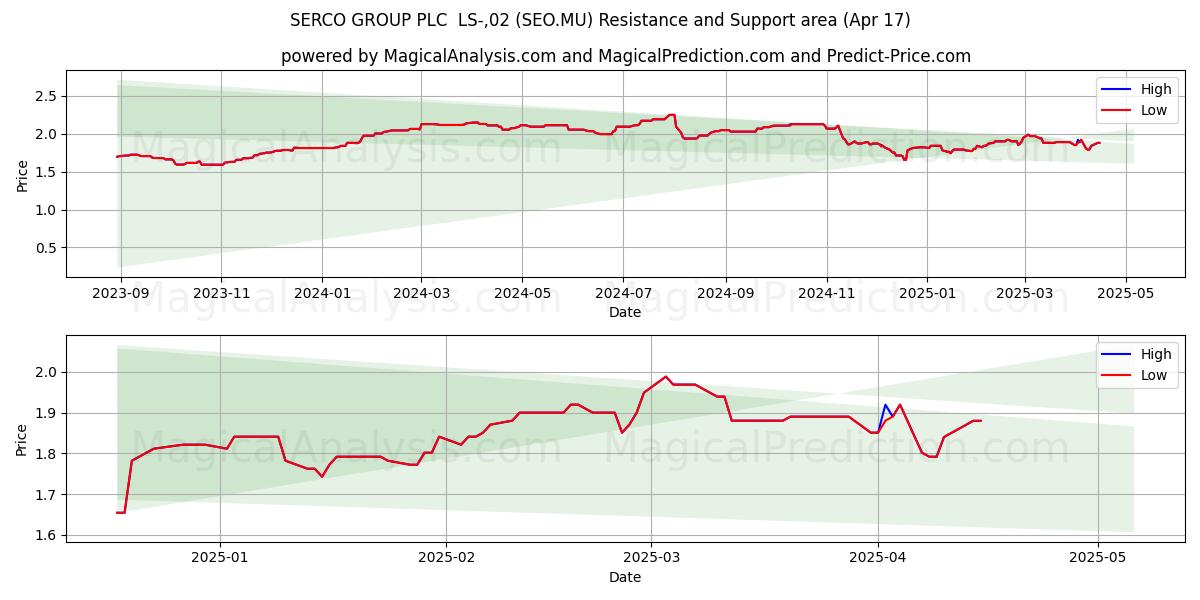Click the 'Date' axis label under the bottom chart
Viewport: 1200px width, 600px height.
pyautogui.click(x=625, y=577)
